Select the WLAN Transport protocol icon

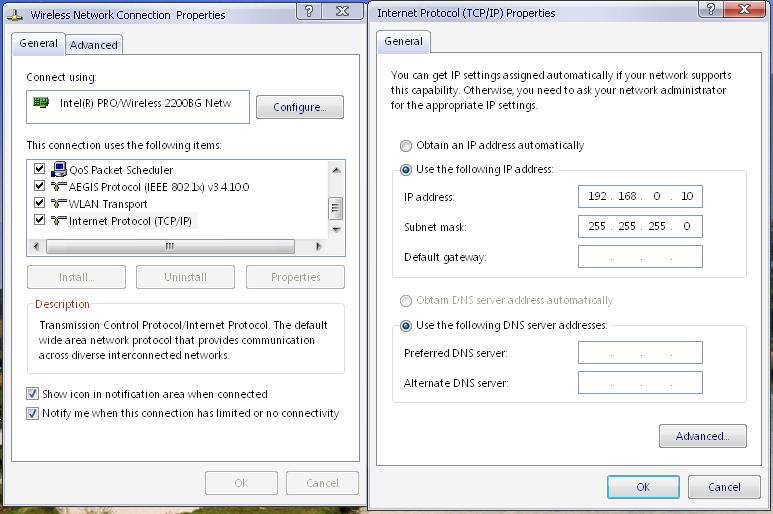click(58, 204)
